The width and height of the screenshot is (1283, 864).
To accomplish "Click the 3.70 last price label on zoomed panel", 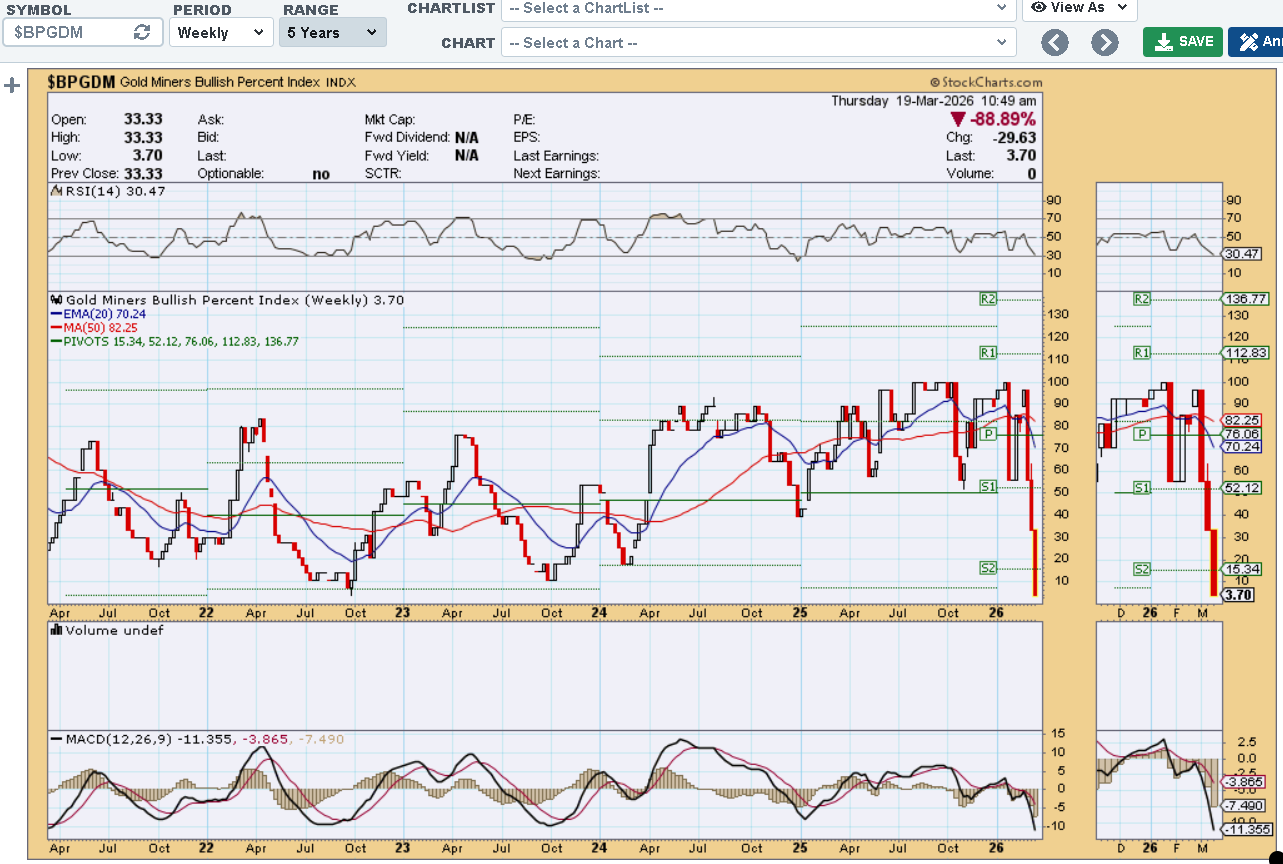I will (x=1238, y=594).
